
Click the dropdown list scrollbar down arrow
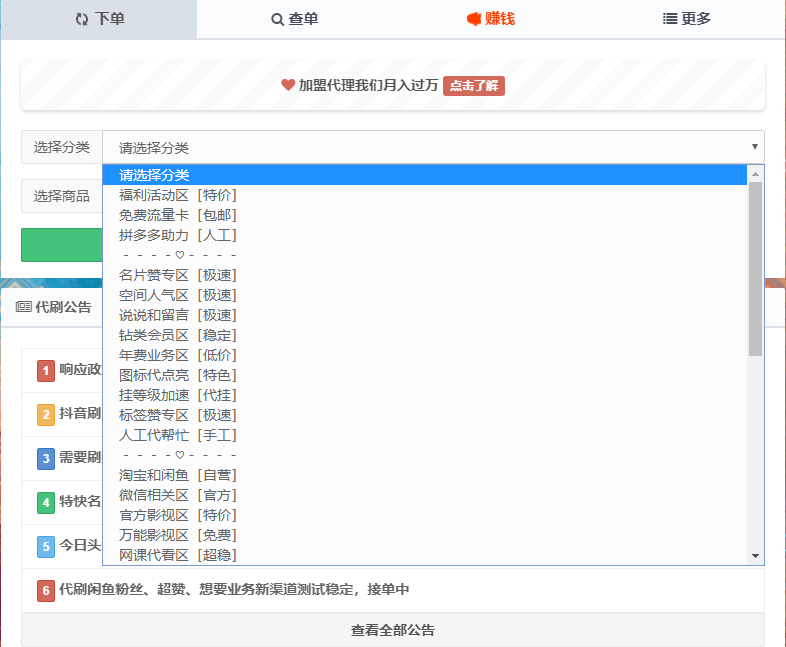[x=755, y=556]
